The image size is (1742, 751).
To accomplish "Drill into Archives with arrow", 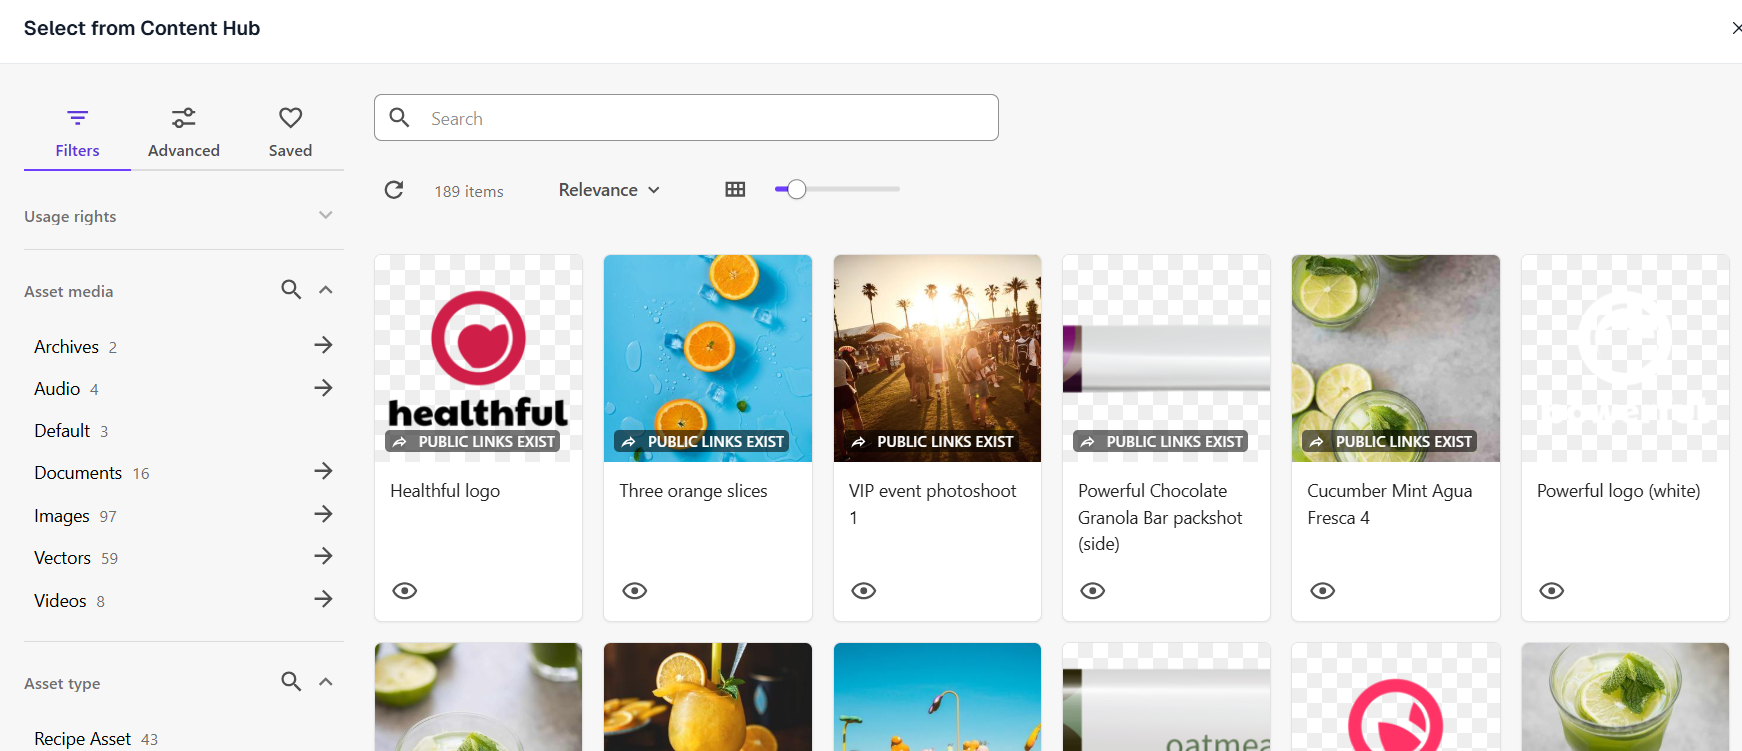I will [x=323, y=345].
